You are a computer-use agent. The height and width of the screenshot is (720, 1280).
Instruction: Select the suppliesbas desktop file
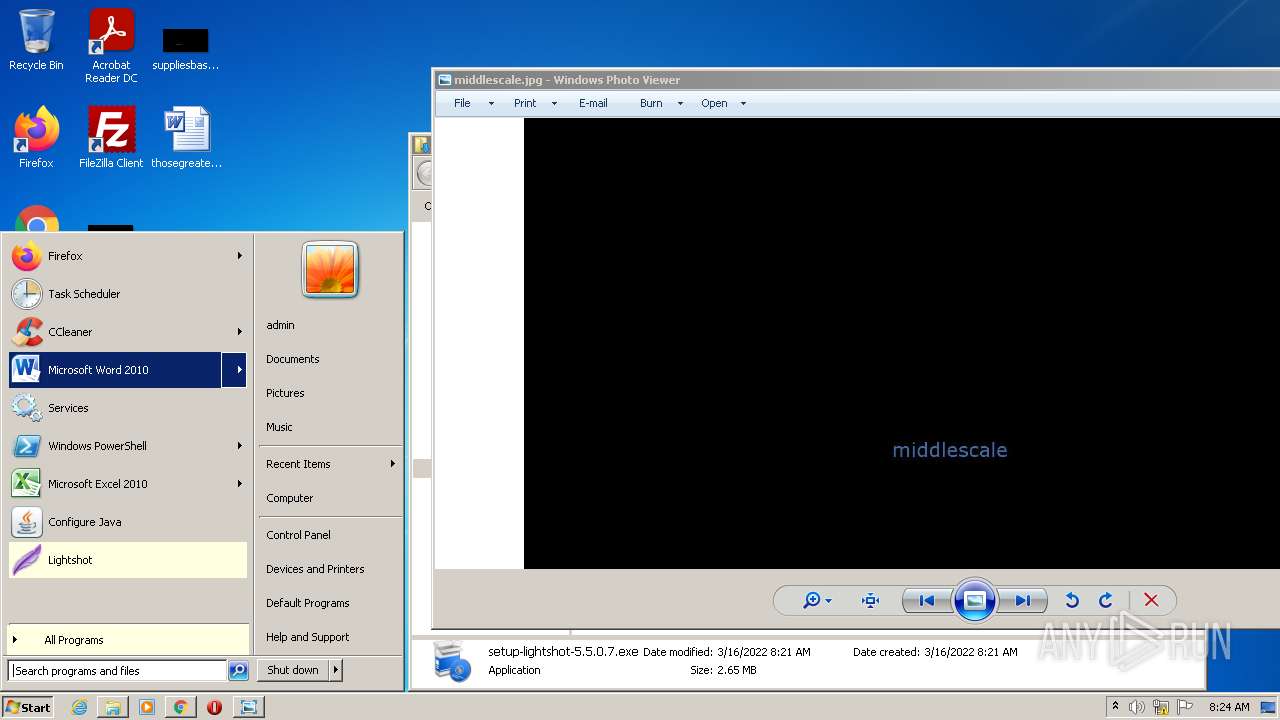(186, 49)
